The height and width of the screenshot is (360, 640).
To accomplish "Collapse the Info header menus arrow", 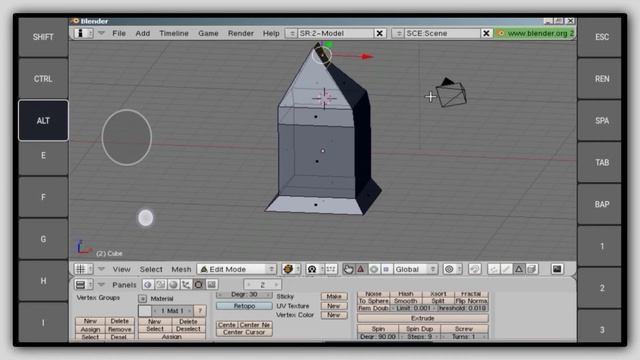I will tap(101, 33).
